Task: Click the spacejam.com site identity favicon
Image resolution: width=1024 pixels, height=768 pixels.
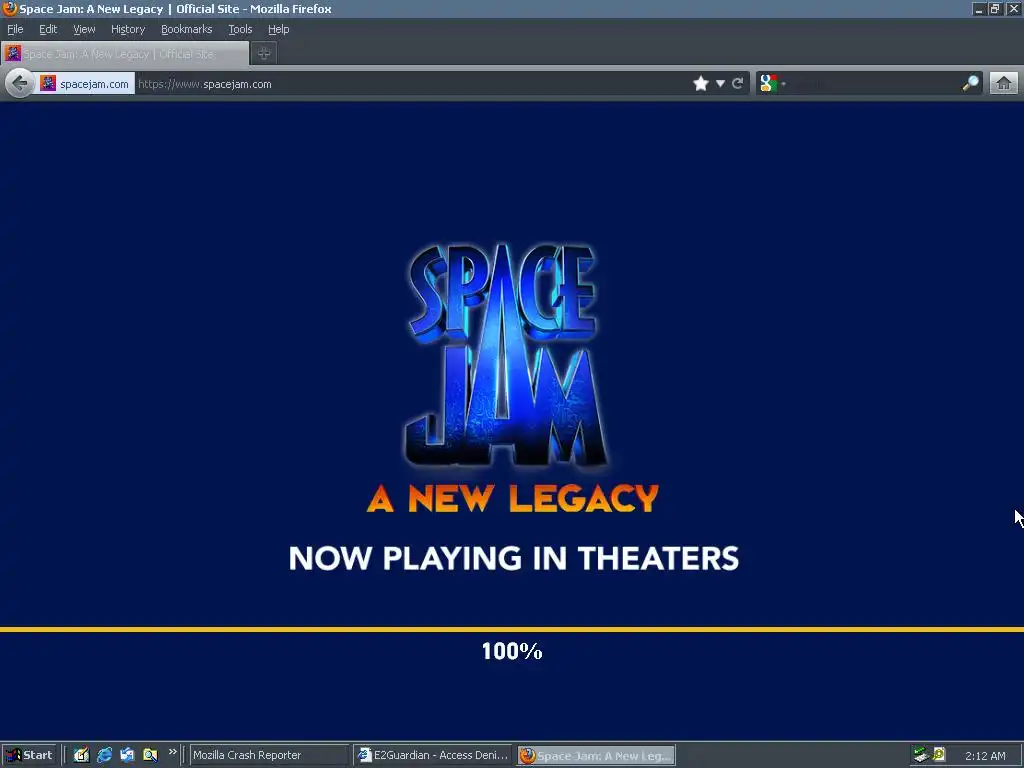Action: 48,83
